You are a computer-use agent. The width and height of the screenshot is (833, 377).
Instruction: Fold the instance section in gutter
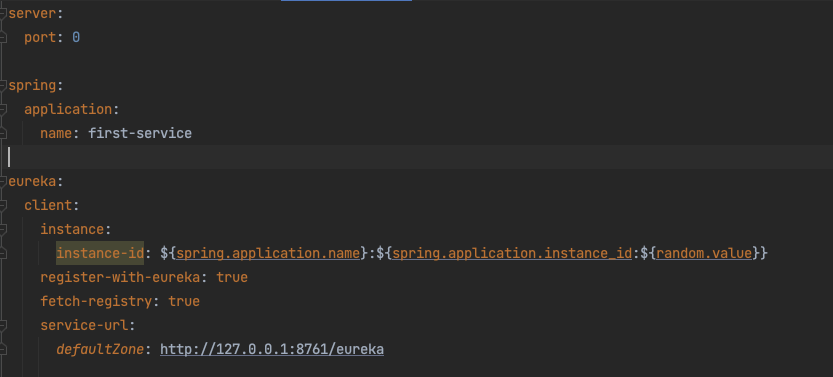(x=3, y=229)
